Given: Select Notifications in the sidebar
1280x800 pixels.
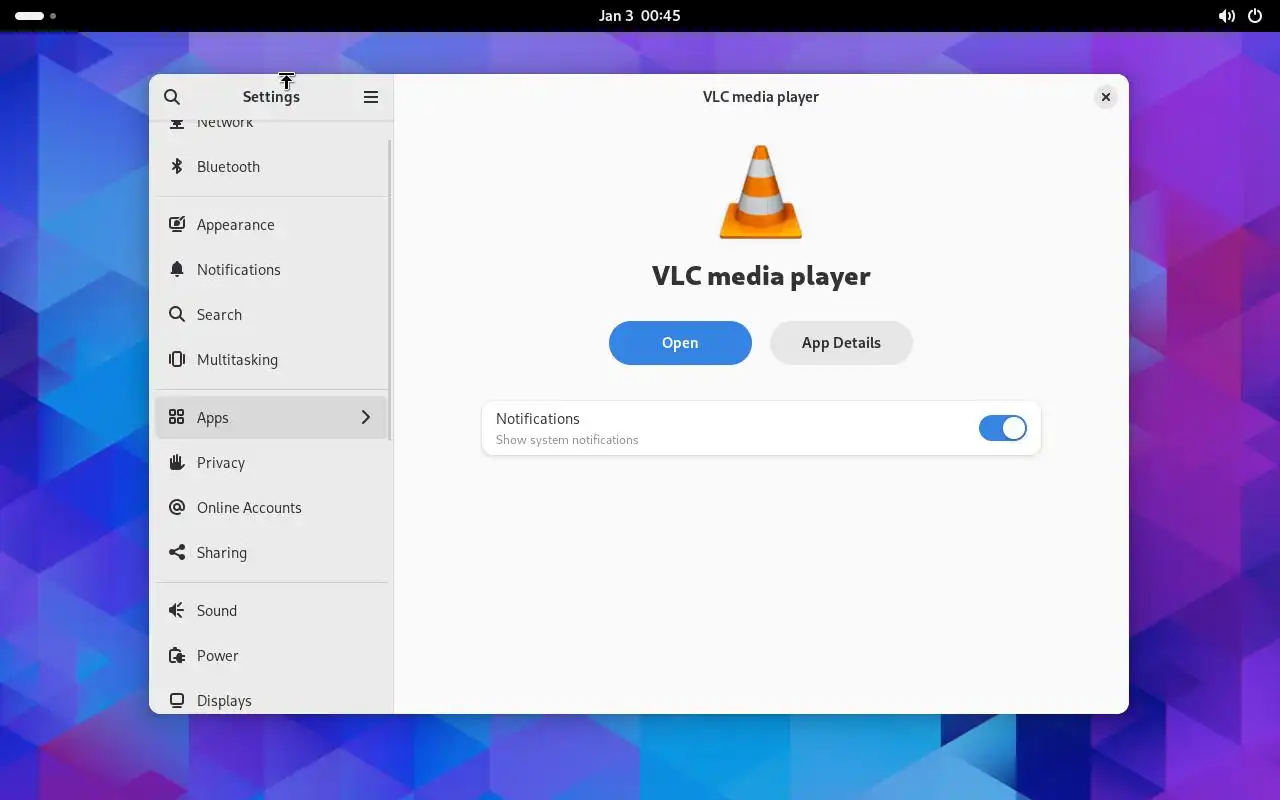Looking at the screenshot, I should [x=271, y=270].
